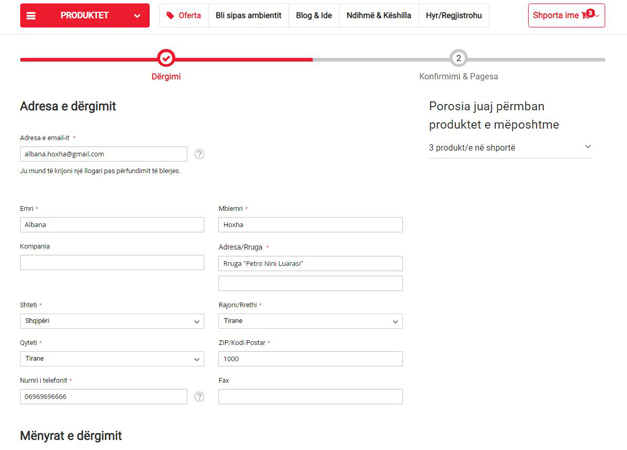The image size is (627, 450).
Task: Open the shopping cart icon
Action: (x=586, y=16)
